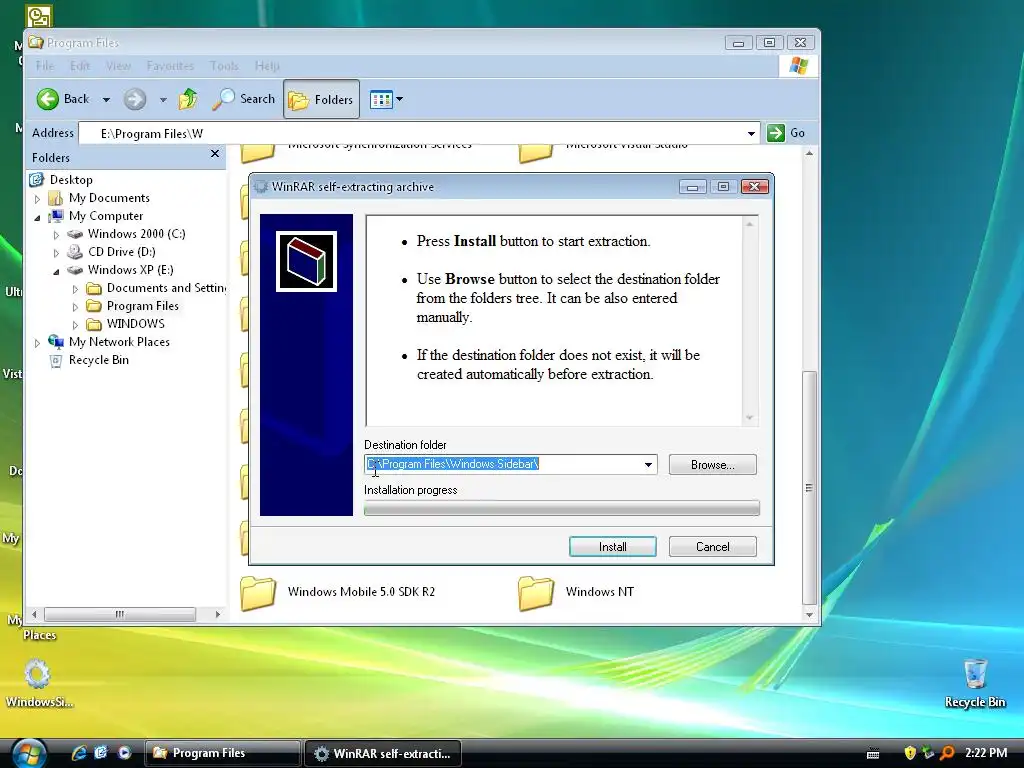This screenshot has height=768, width=1024.
Task: Open the WindowsSi... desktop icon
Action: click(x=39, y=684)
